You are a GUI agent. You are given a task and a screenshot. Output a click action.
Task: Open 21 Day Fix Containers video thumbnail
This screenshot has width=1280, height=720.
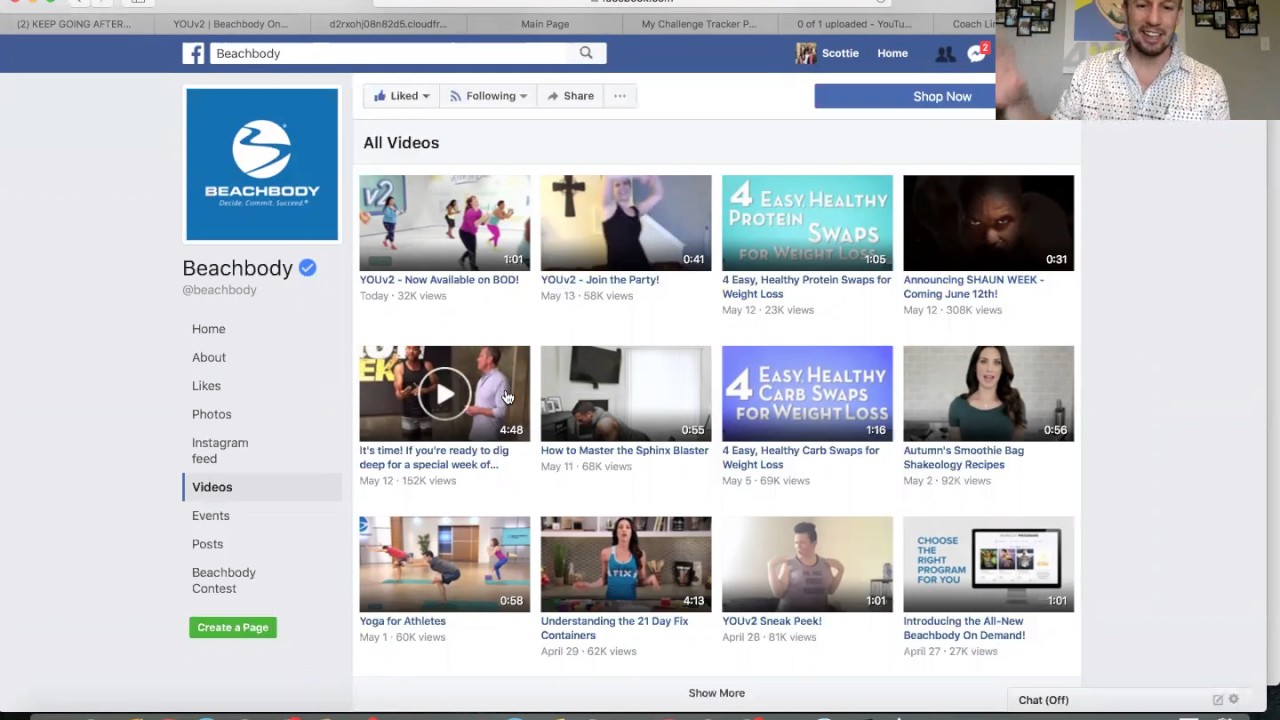[626, 564]
